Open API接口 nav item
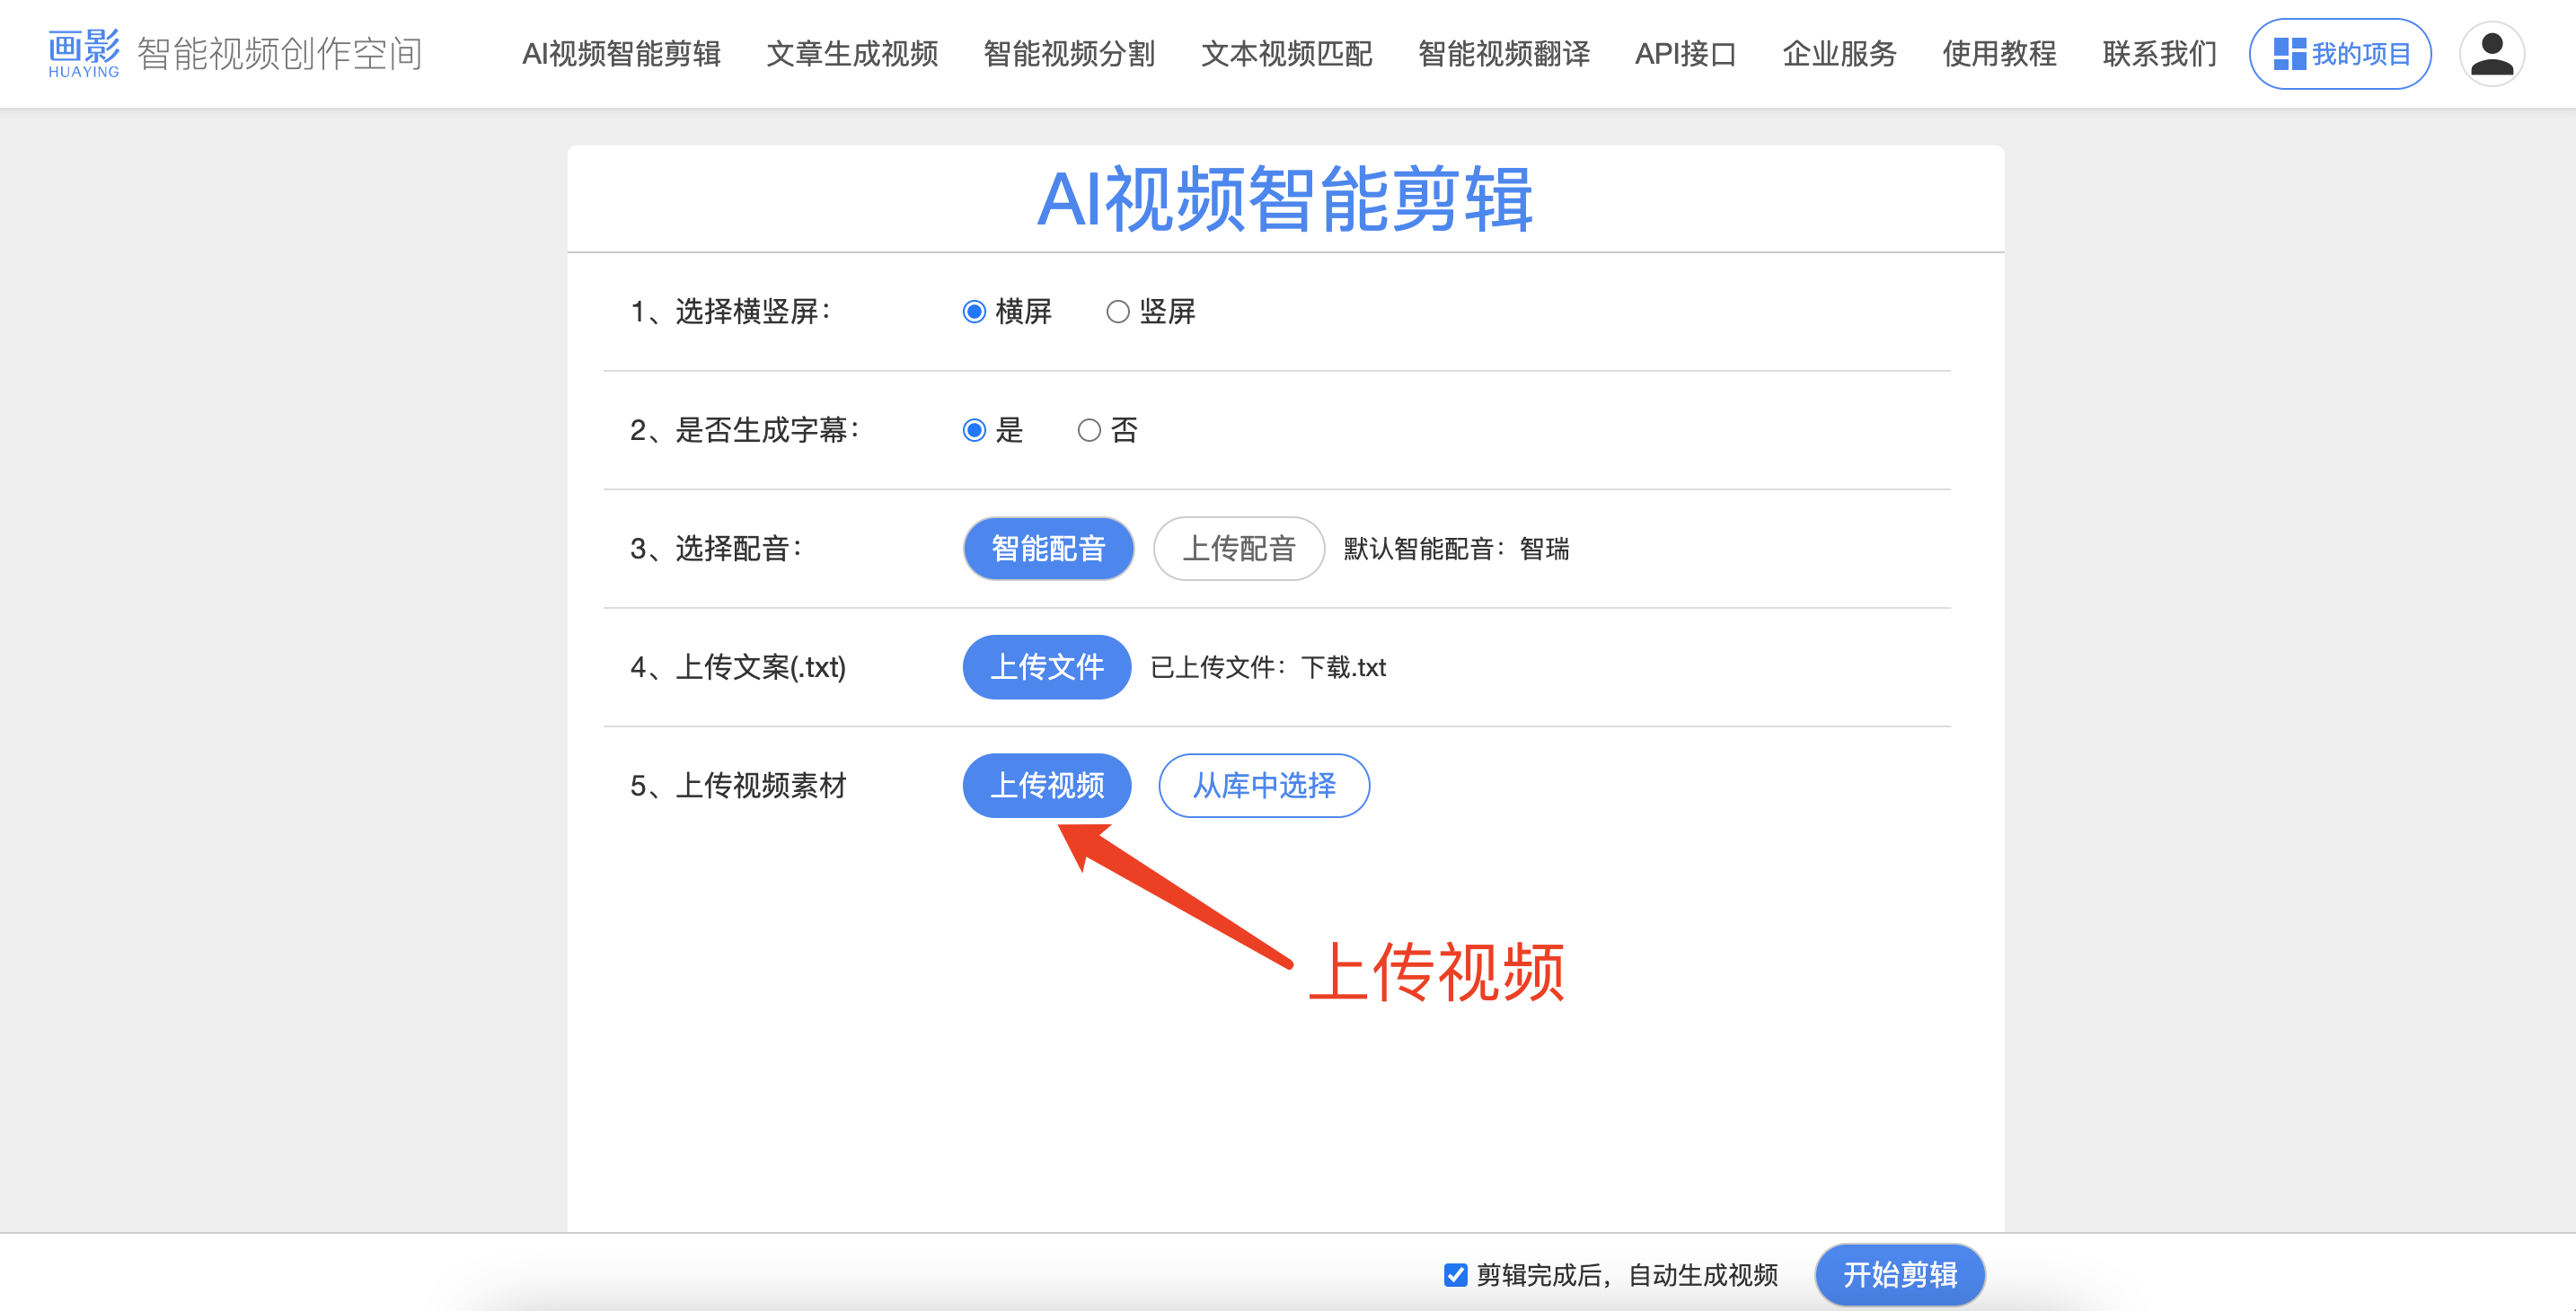The image size is (2576, 1311). coord(1685,54)
